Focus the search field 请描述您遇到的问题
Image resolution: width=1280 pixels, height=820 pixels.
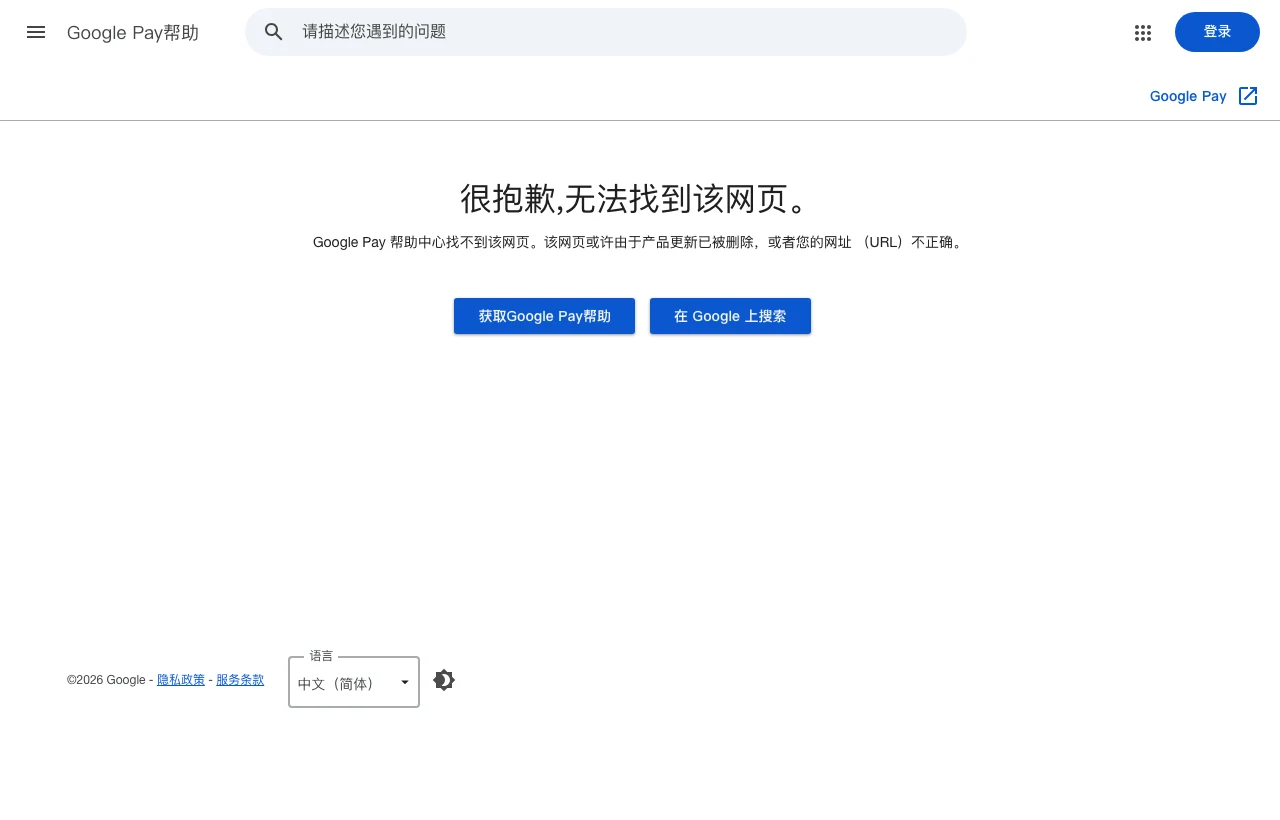point(606,32)
